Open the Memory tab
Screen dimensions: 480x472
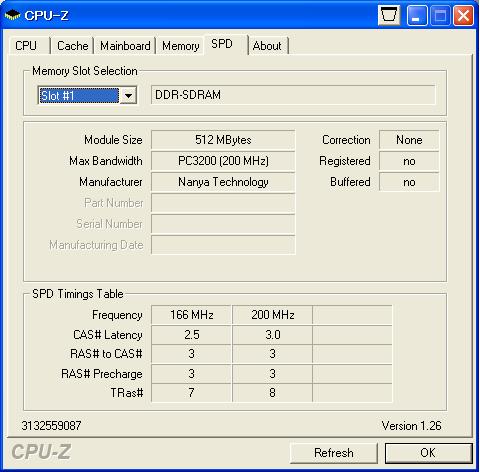pyautogui.click(x=181, y=46)
